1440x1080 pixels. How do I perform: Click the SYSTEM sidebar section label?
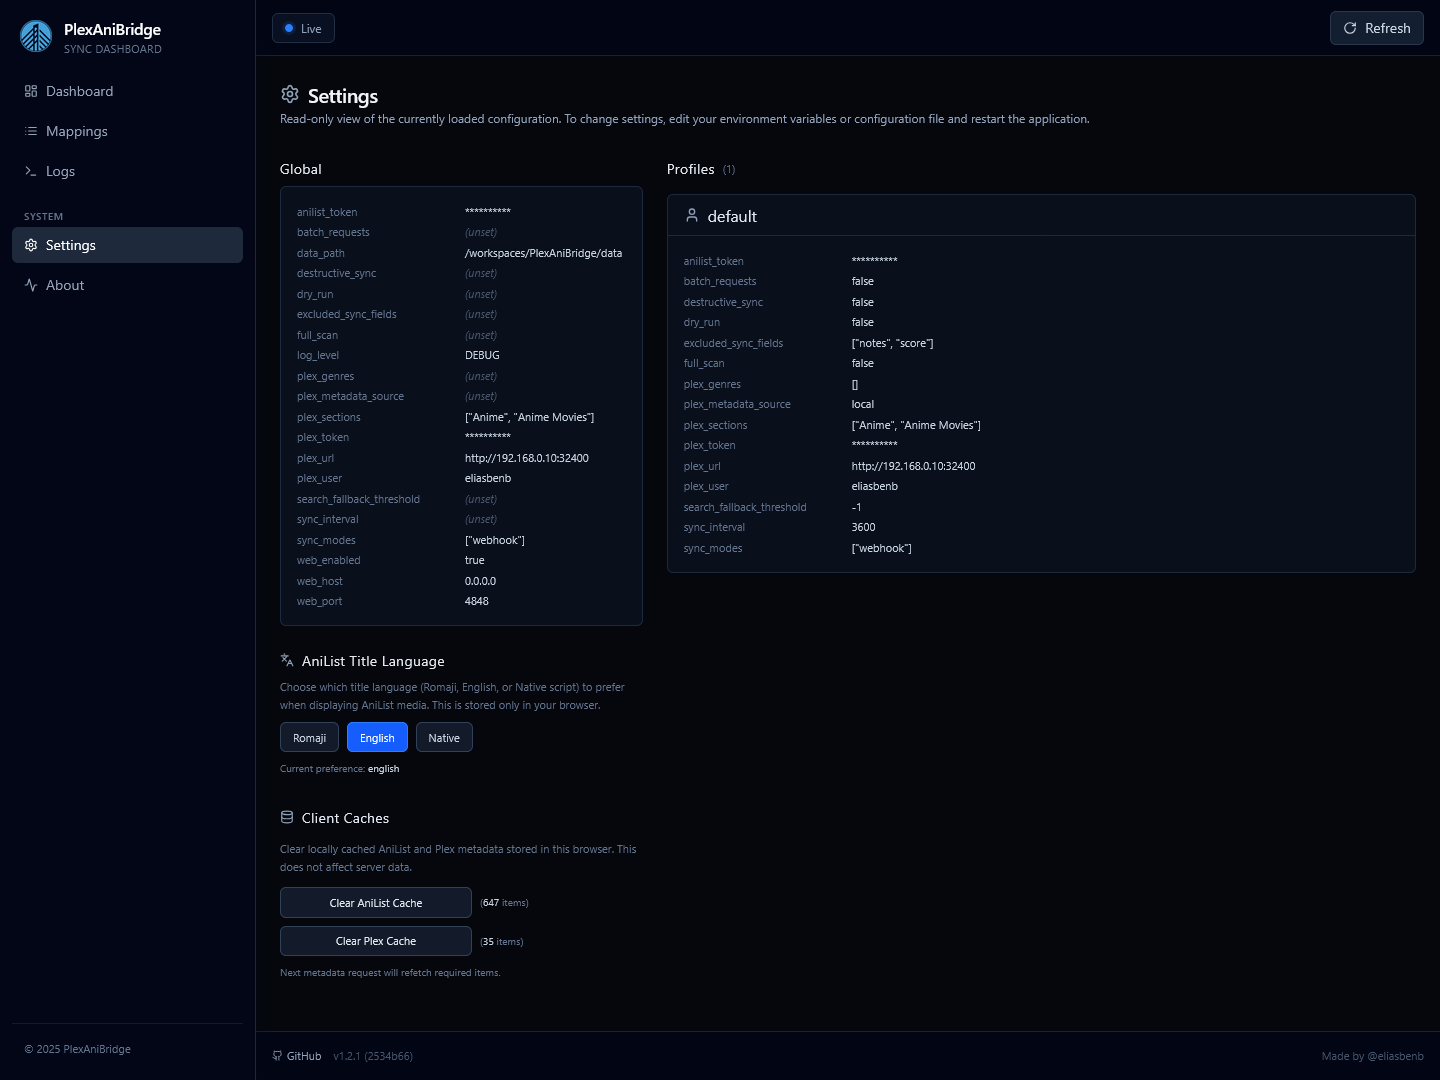[43, 216]
